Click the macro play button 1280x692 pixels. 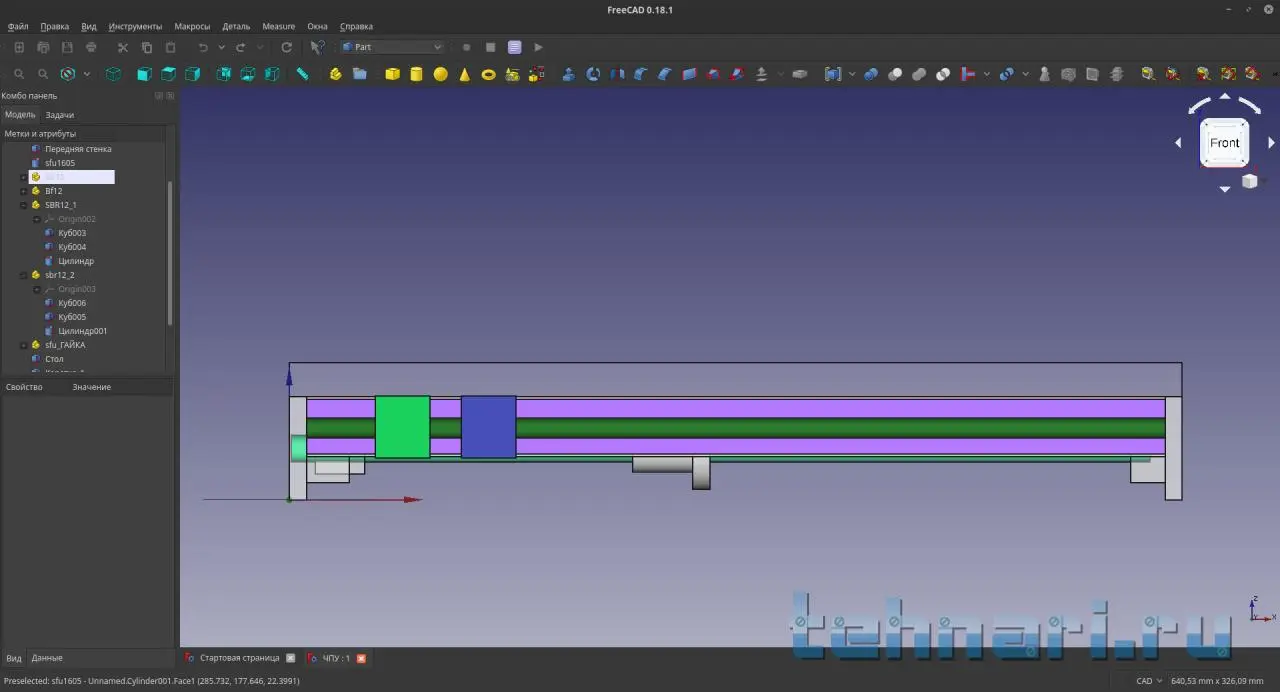point(538,47)
